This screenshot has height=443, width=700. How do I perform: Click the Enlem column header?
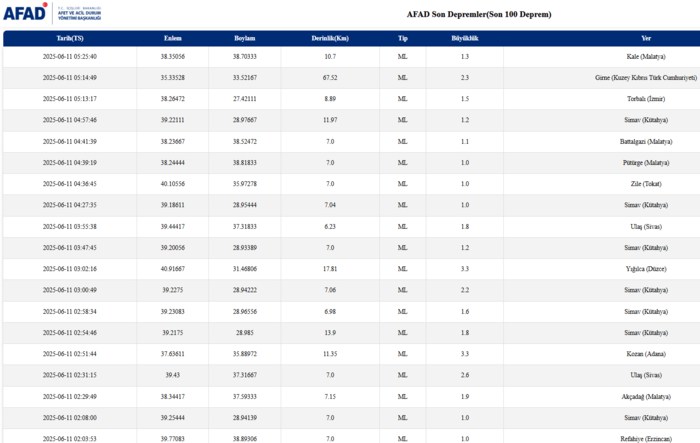point(172,37)
